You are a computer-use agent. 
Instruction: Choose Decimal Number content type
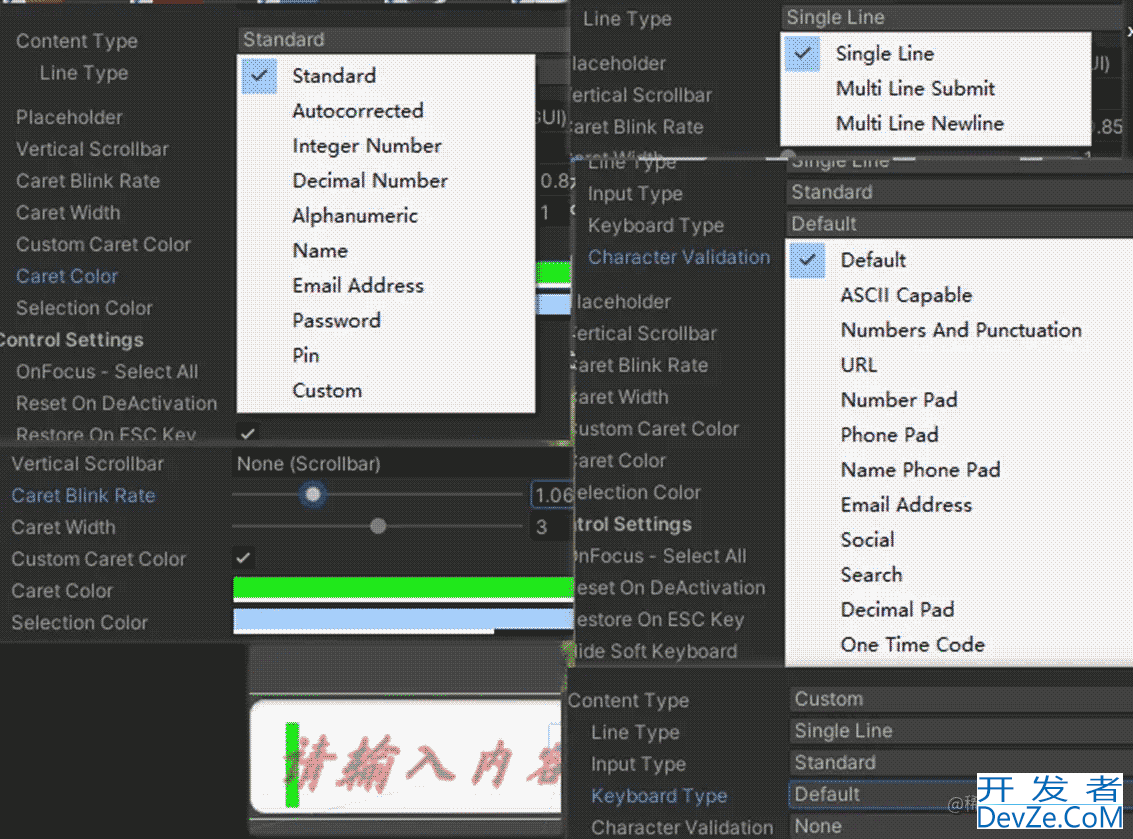(370, 181)
